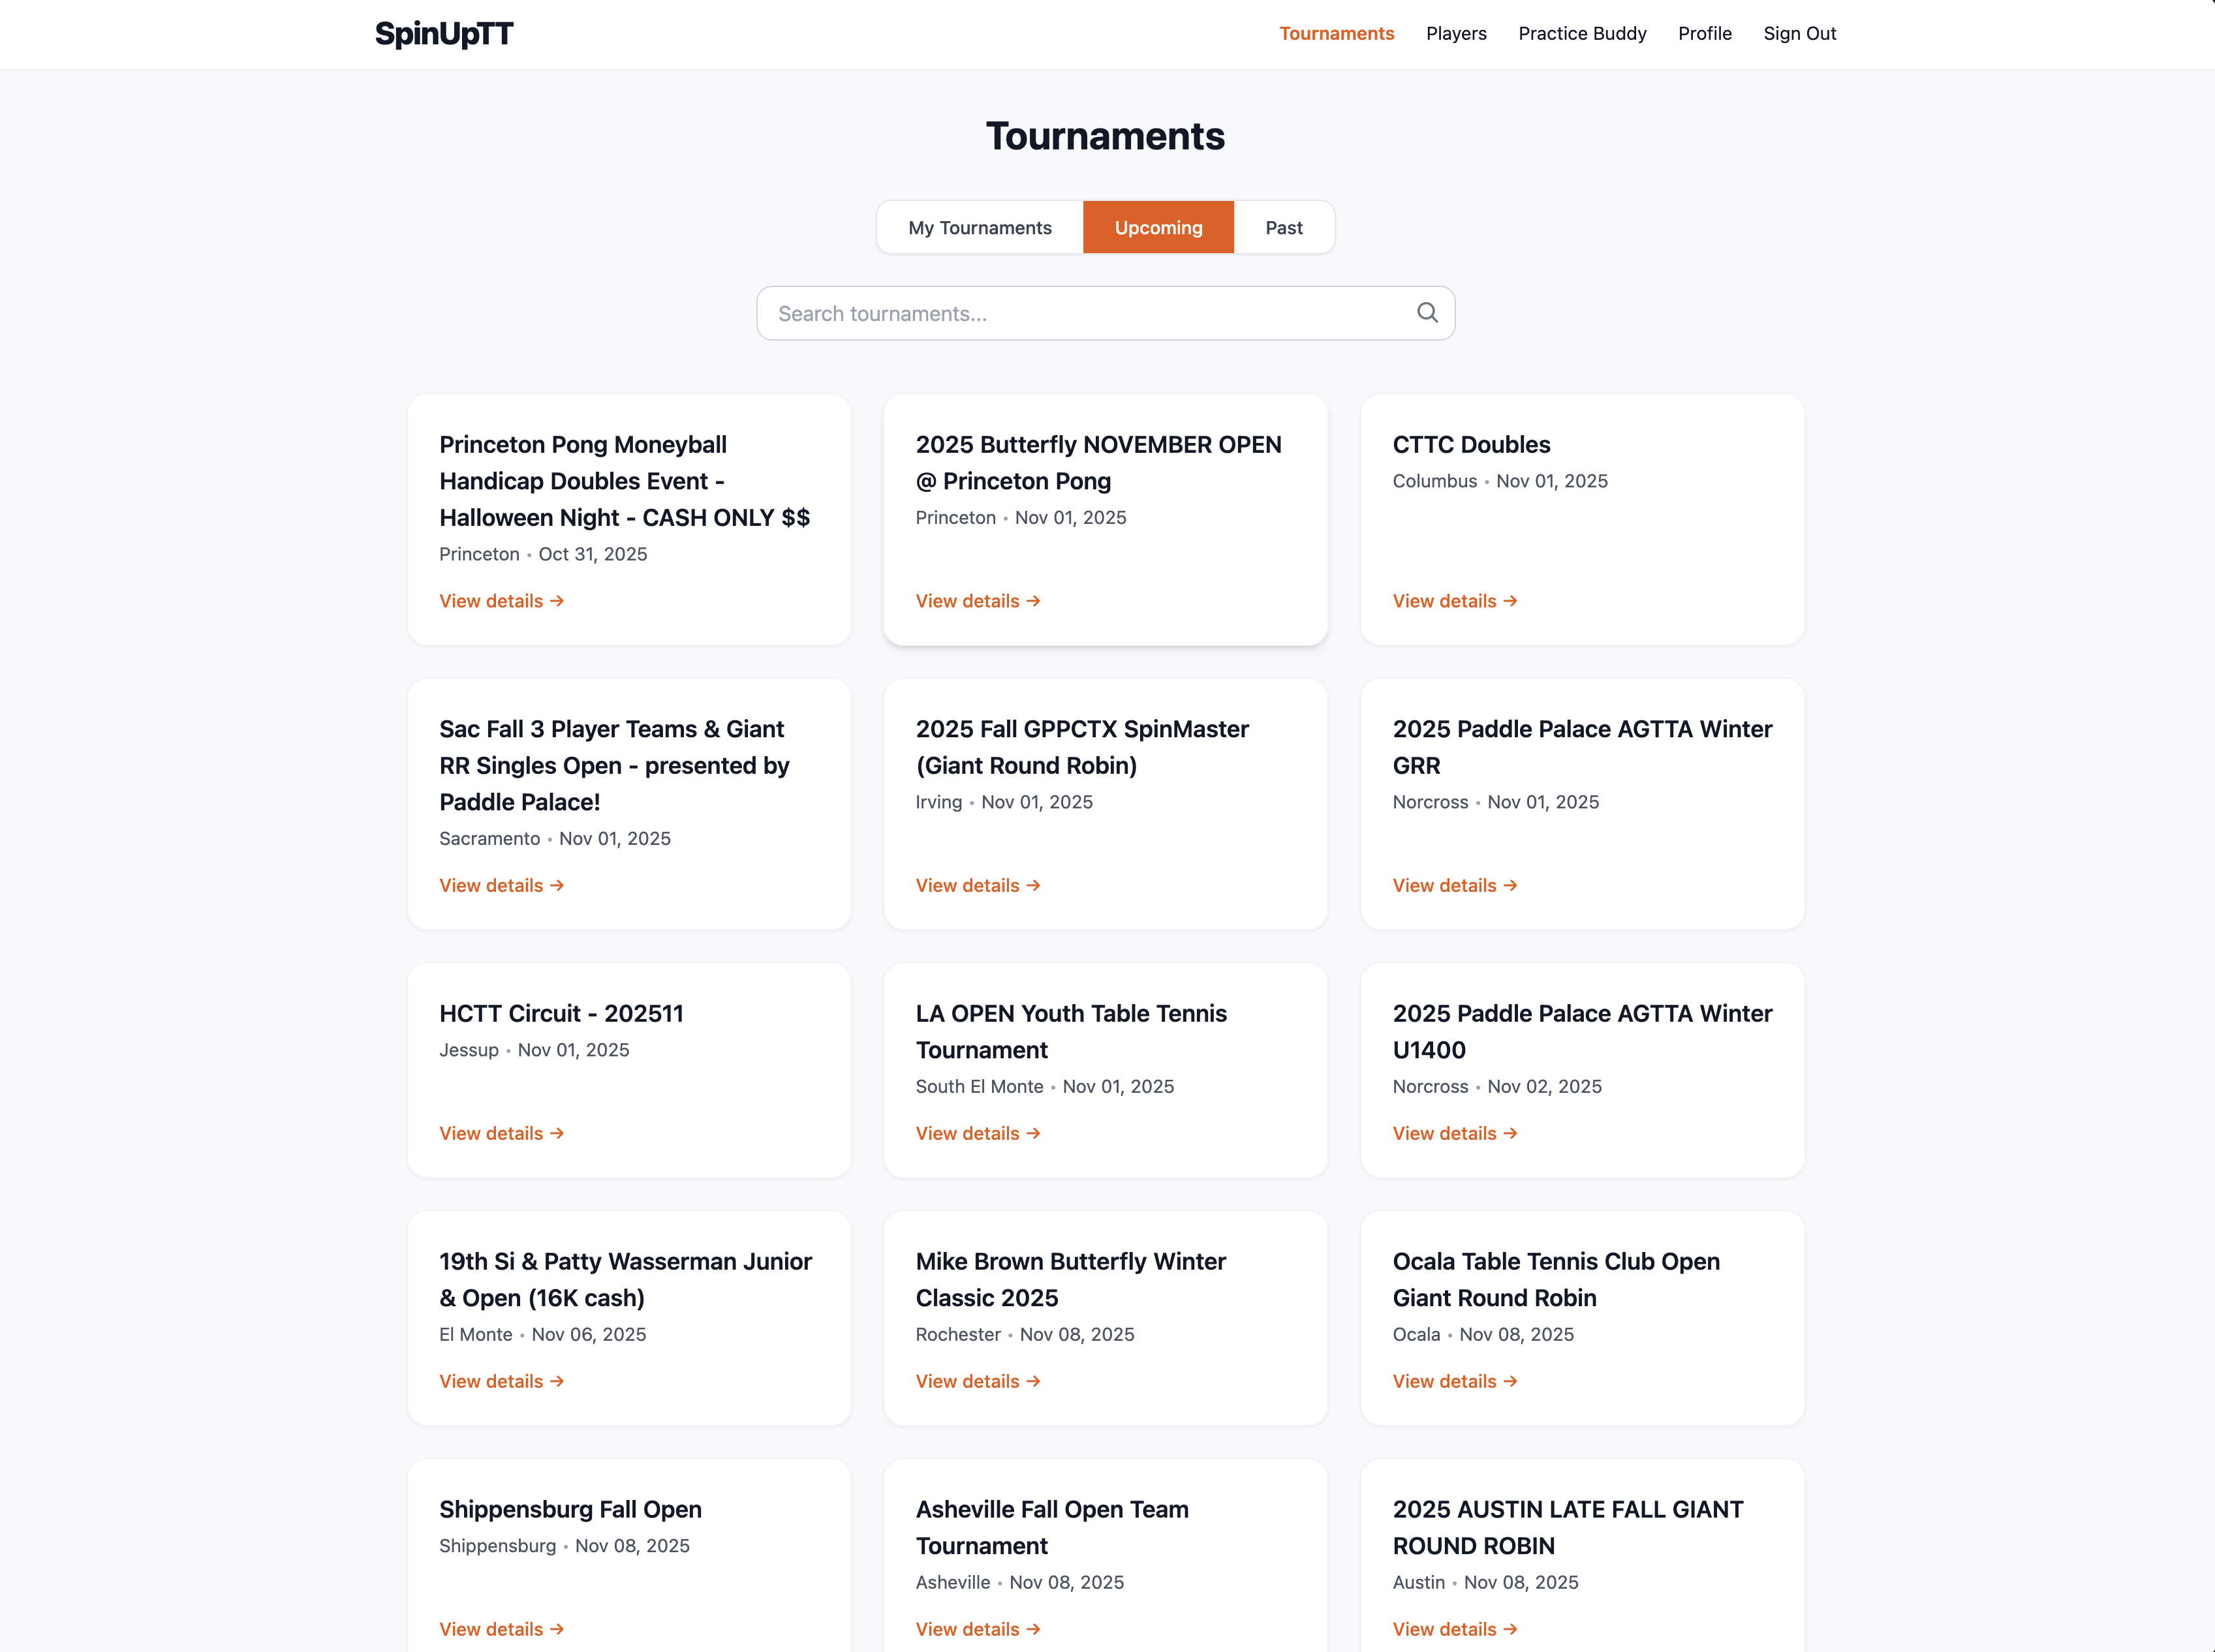Screen dimensions: 2215x1652
Task: View details for Ocala Table Tennis Club Open
Action: [1454, 1381]
